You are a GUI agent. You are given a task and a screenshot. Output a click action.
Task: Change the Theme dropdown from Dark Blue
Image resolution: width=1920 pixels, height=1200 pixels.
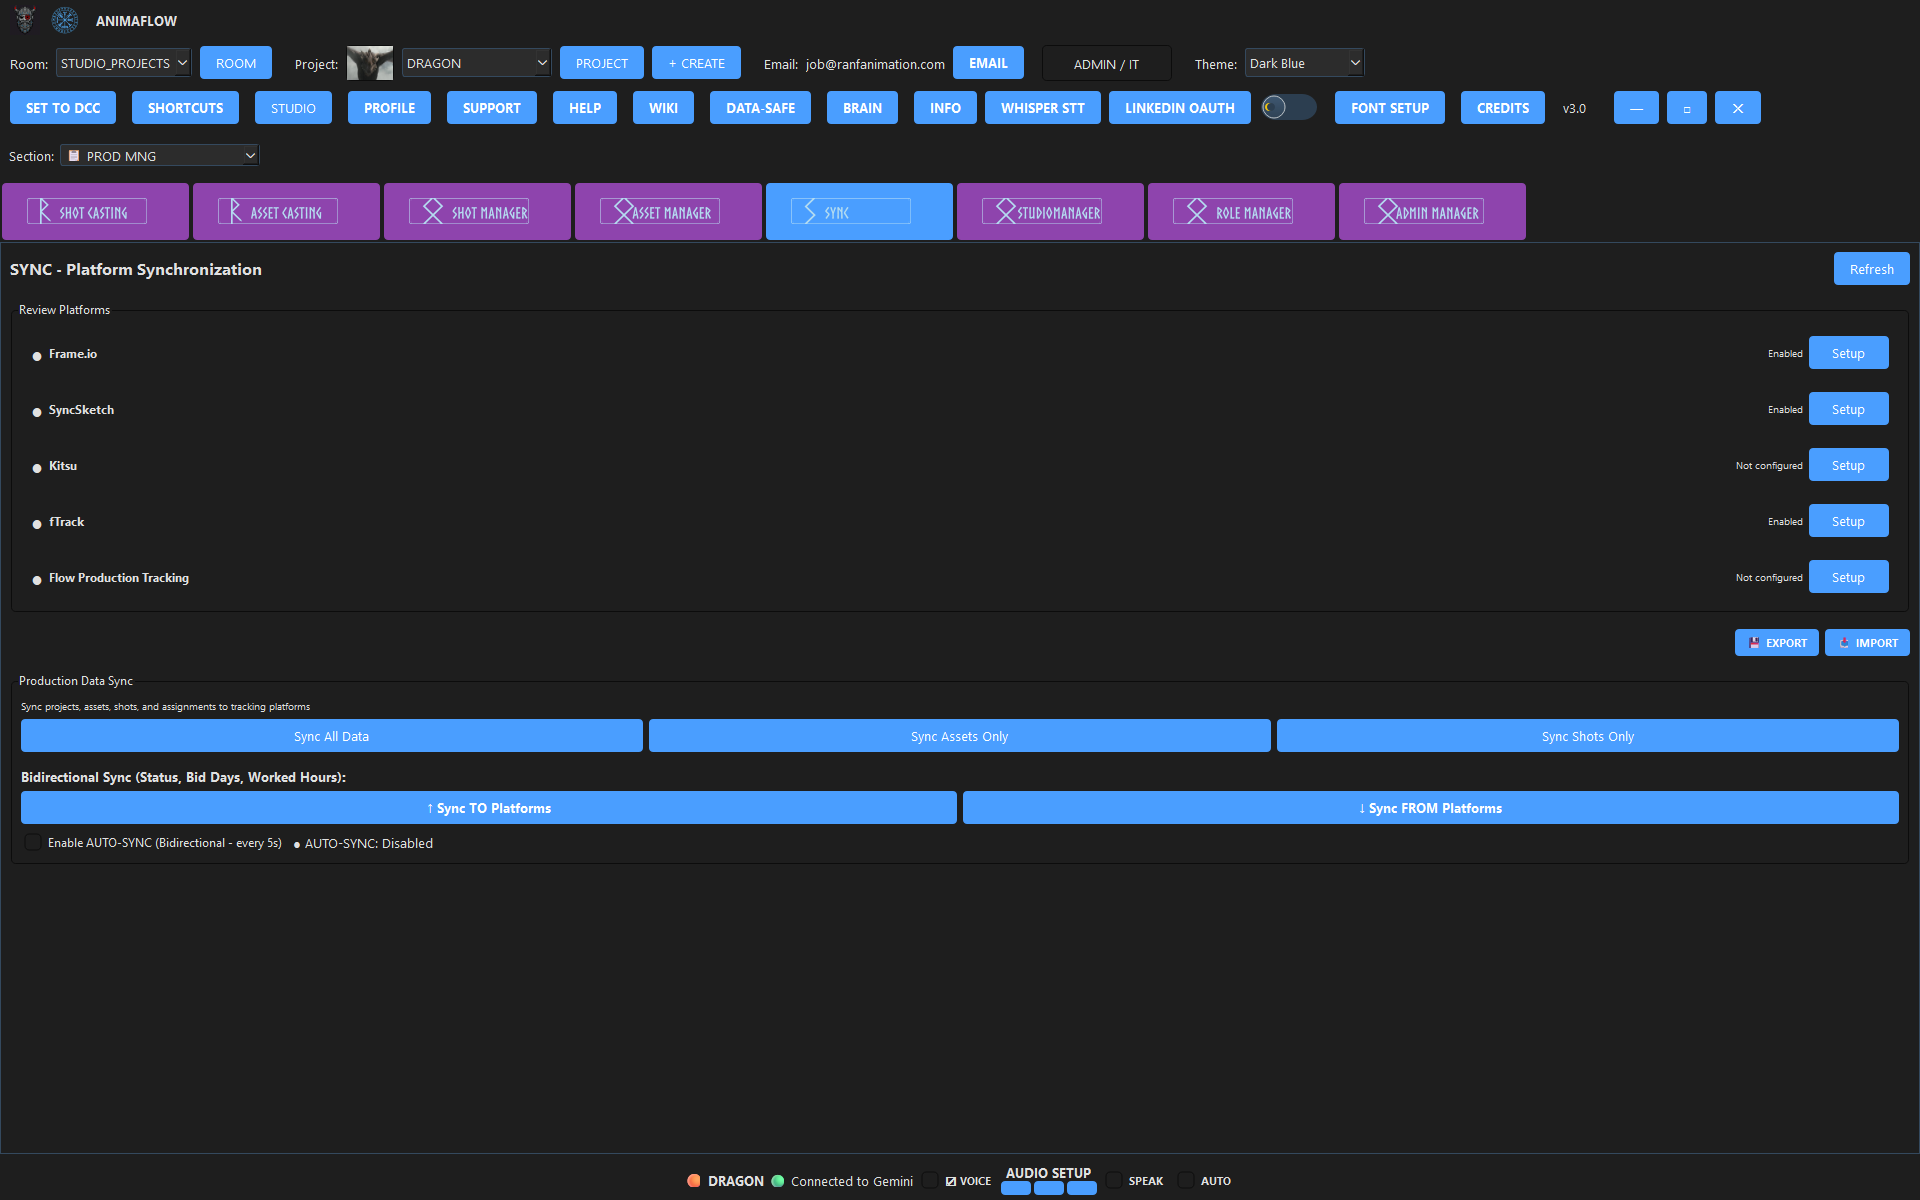click(1303, 62)
